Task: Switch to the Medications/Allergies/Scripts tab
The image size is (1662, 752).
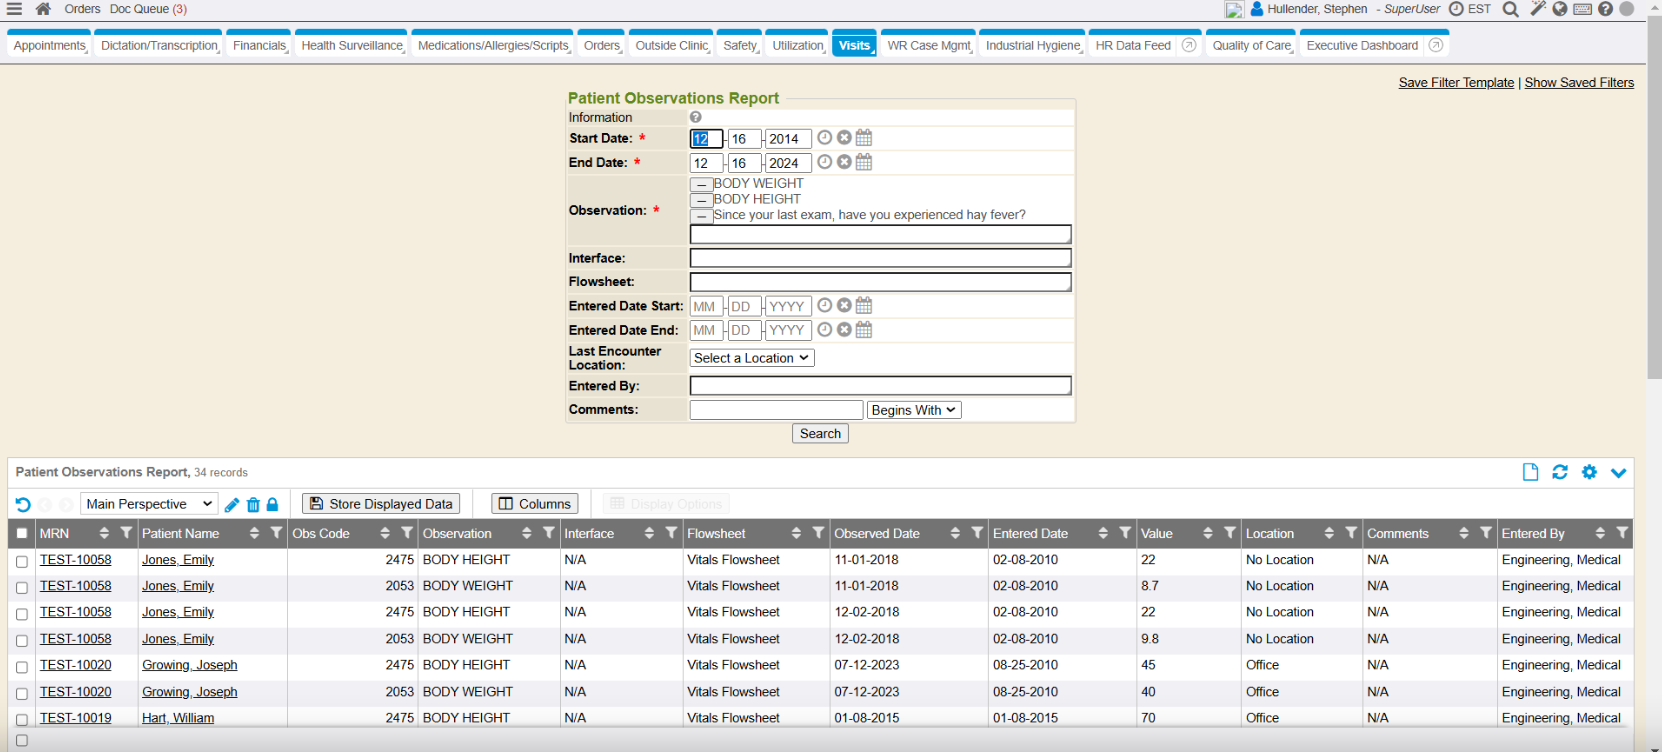Action: coord(492,46)
